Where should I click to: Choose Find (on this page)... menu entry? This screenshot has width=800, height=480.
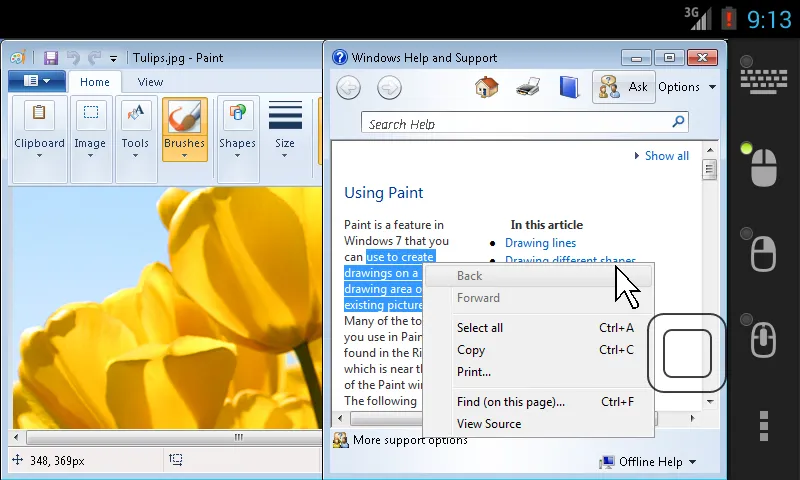[540, 402]
